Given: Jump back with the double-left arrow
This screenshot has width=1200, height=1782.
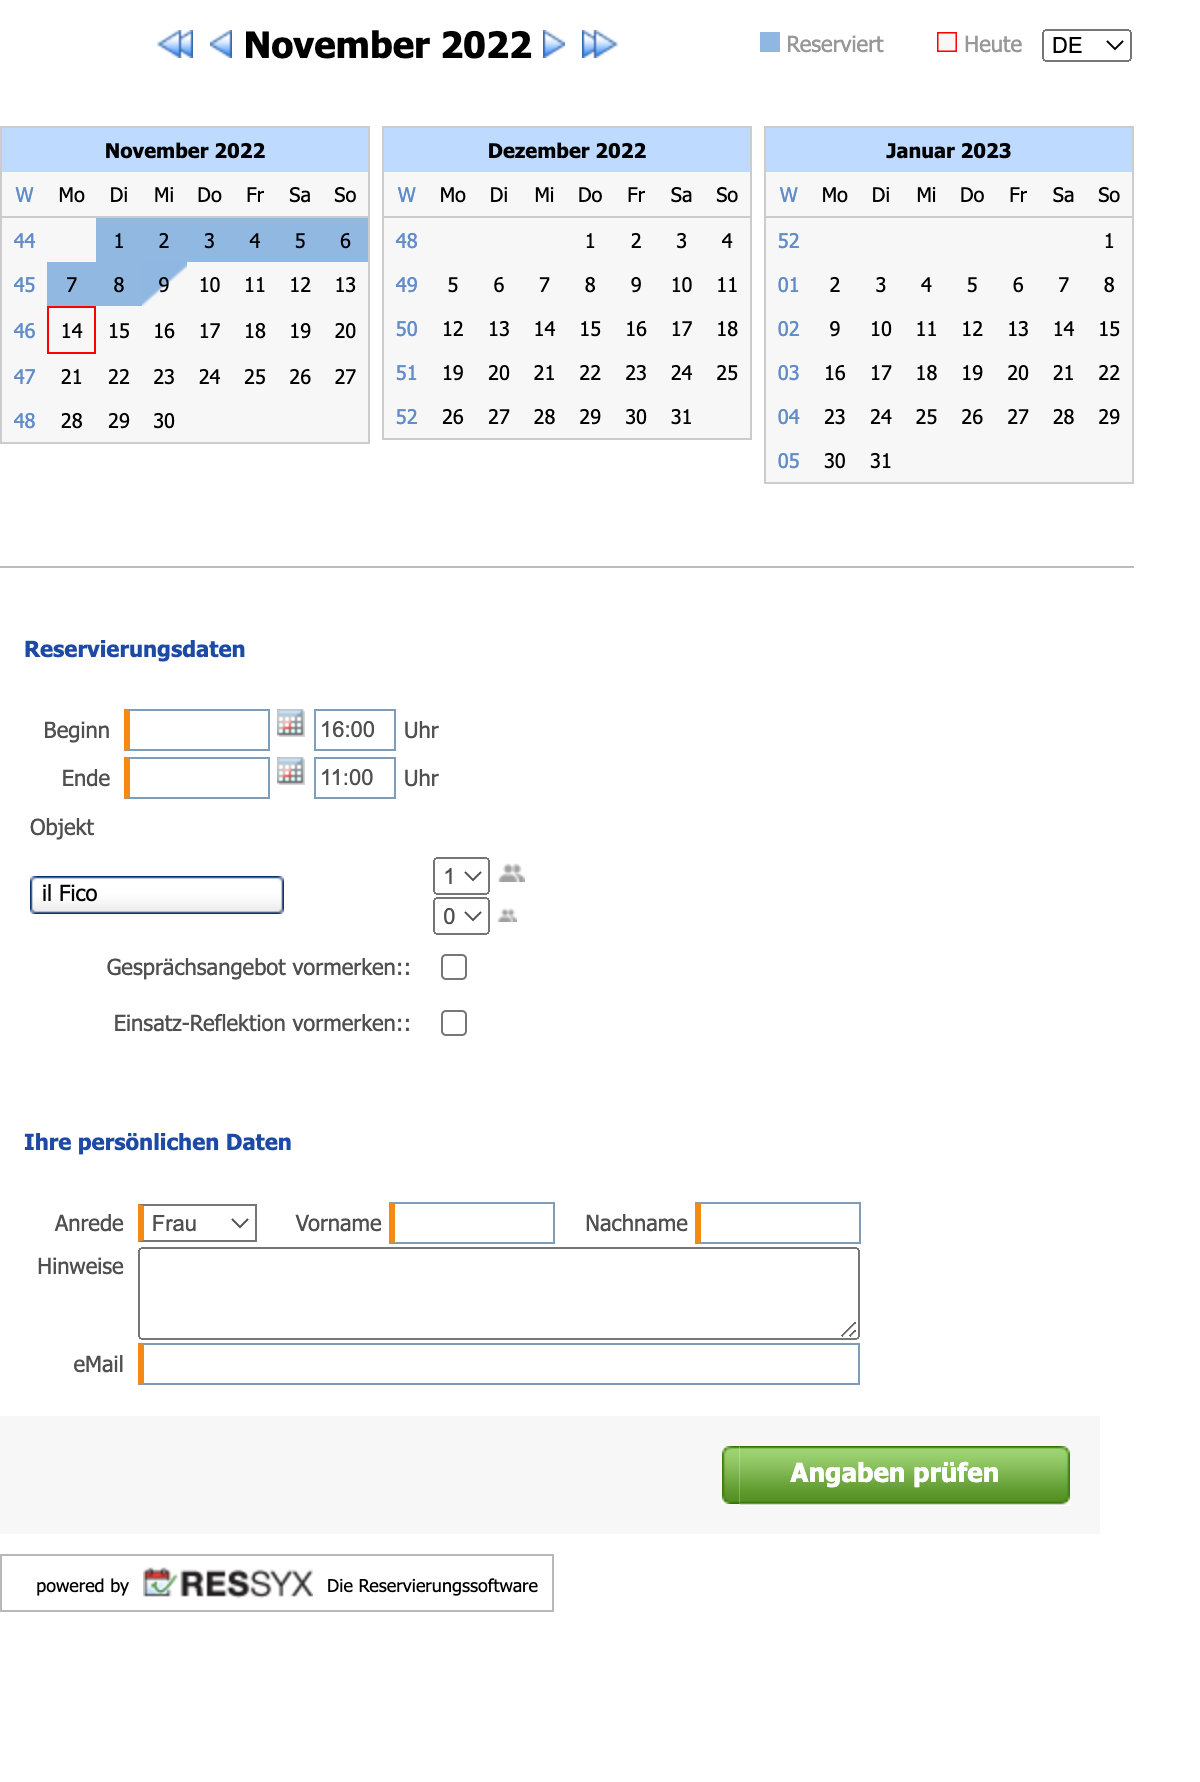Looking at the screenshot, I should click(176, 44).
